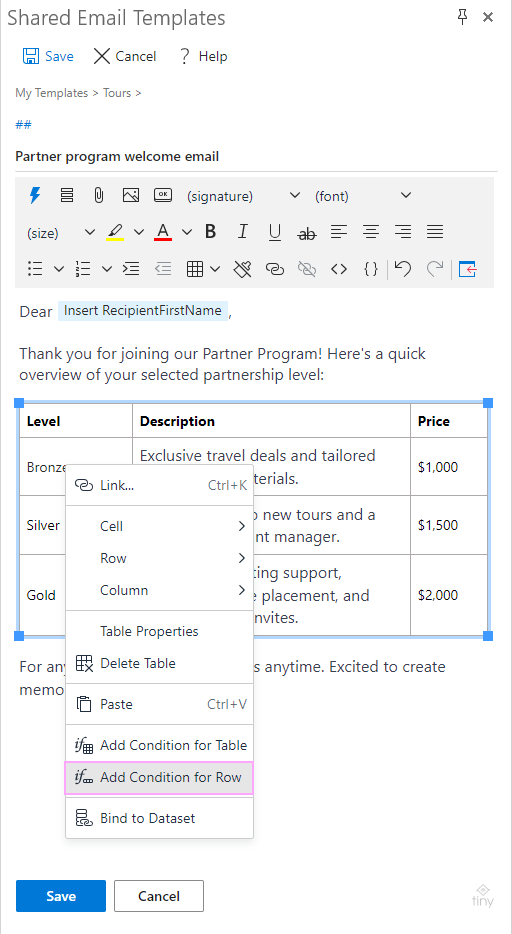Toggle italic formatting
Image resolution: width=512 pixels, height=934 pixels.
[242, 232]
